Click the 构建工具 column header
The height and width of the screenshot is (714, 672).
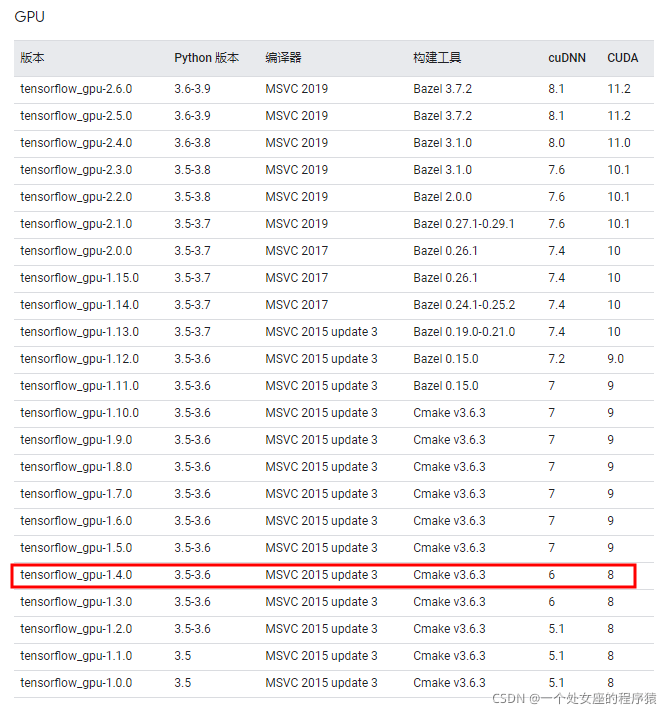tap(437, 58)
